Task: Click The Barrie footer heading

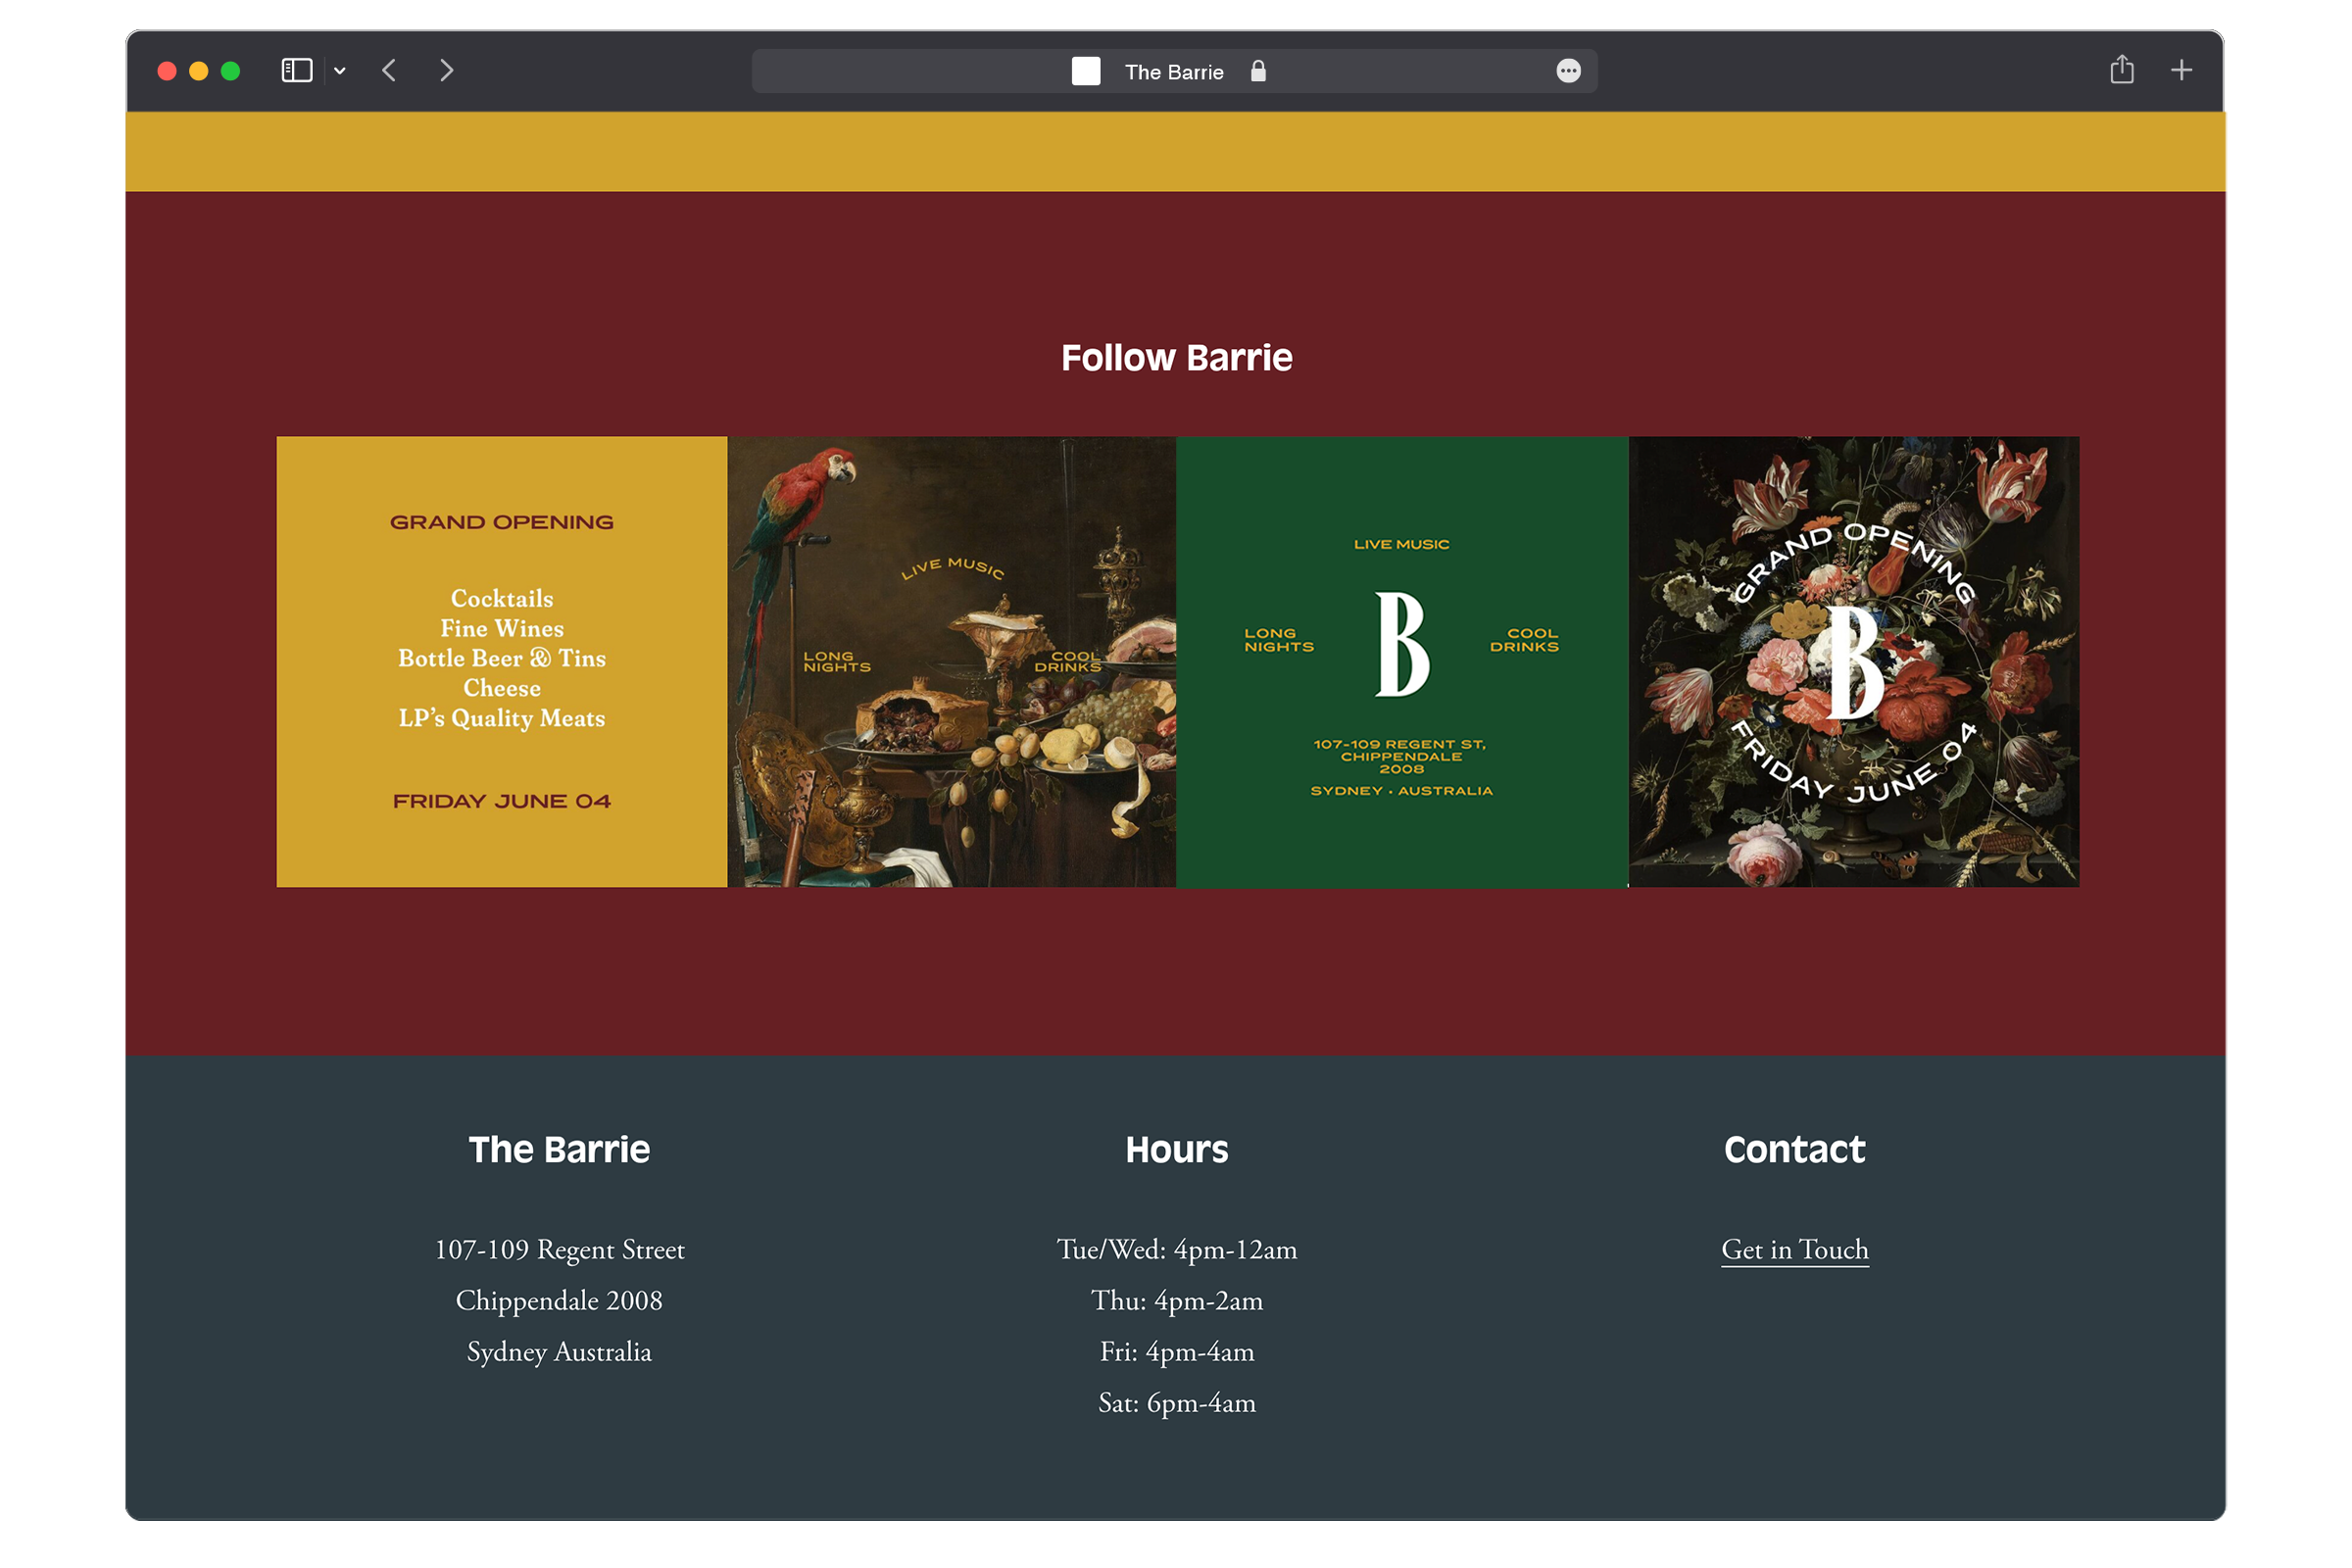Action: point(560,1150)
